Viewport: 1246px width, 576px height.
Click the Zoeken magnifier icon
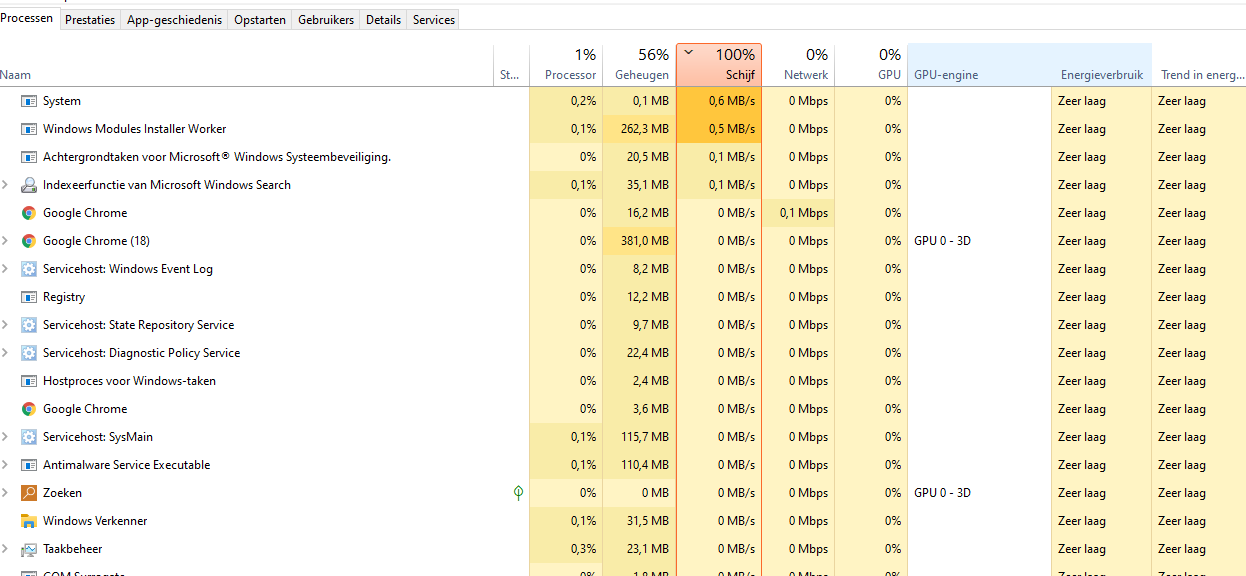(x=29, y=493)
